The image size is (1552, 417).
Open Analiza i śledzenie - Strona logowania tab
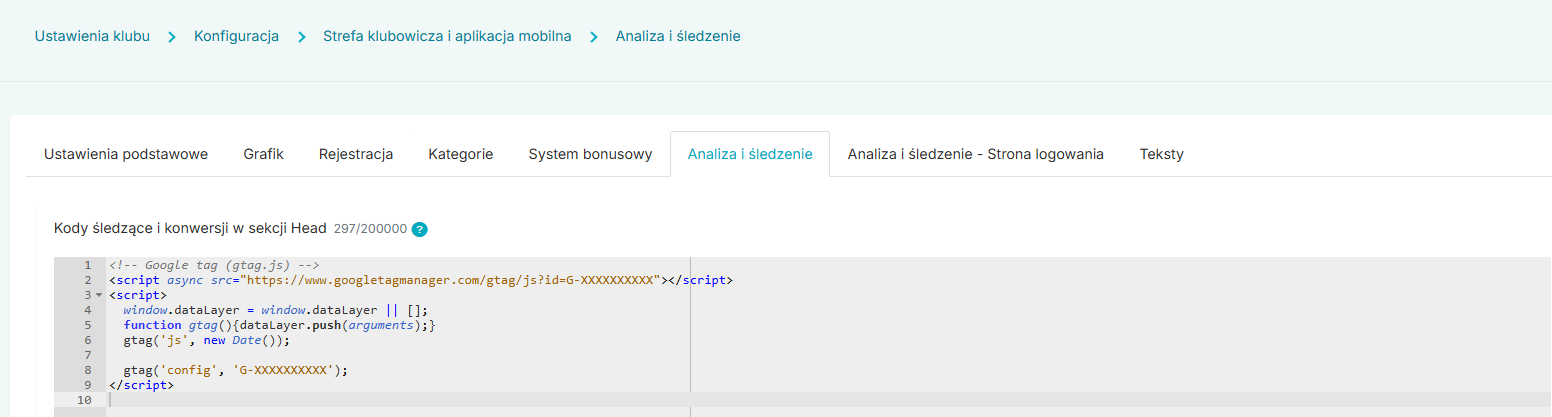click(x=975, y=154)
